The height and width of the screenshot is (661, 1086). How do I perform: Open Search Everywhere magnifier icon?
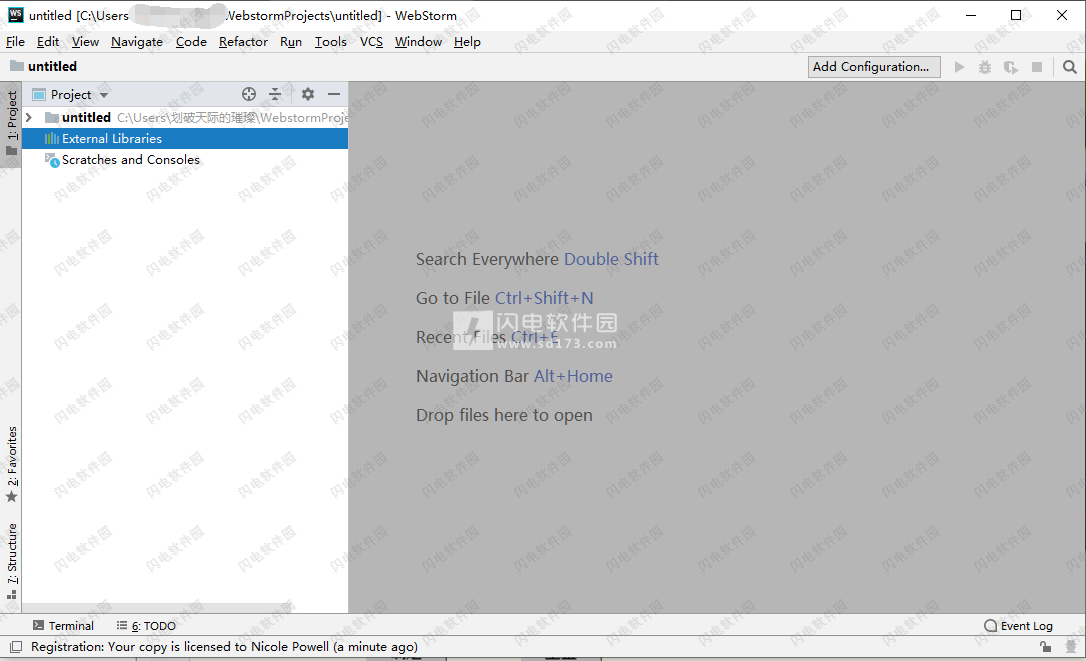[x=1070, y=67]
